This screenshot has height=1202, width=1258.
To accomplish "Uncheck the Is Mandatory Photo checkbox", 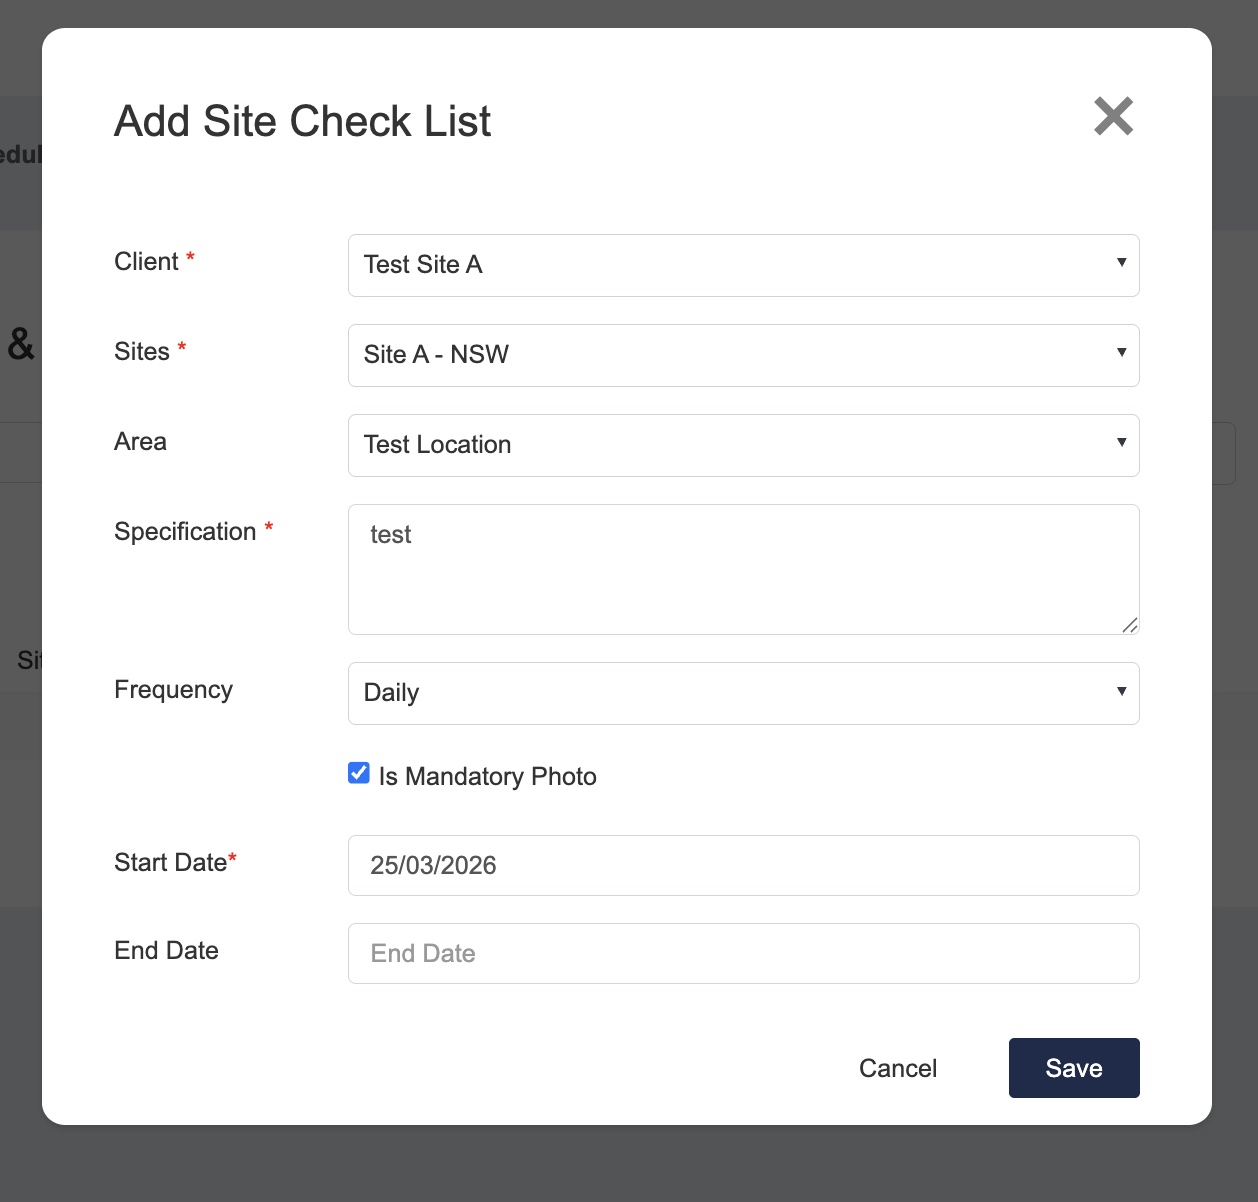I will point(359,773).
